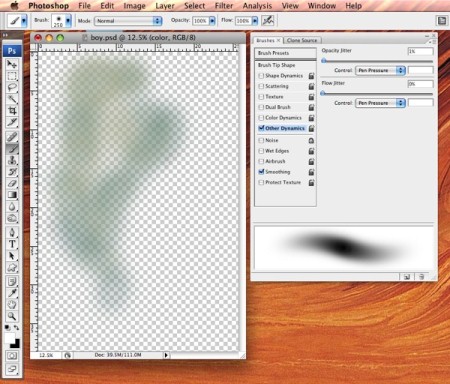Viewport: 450px width, 384px height.
Task: Create new brush in Brushes panel
Action: 407,277
